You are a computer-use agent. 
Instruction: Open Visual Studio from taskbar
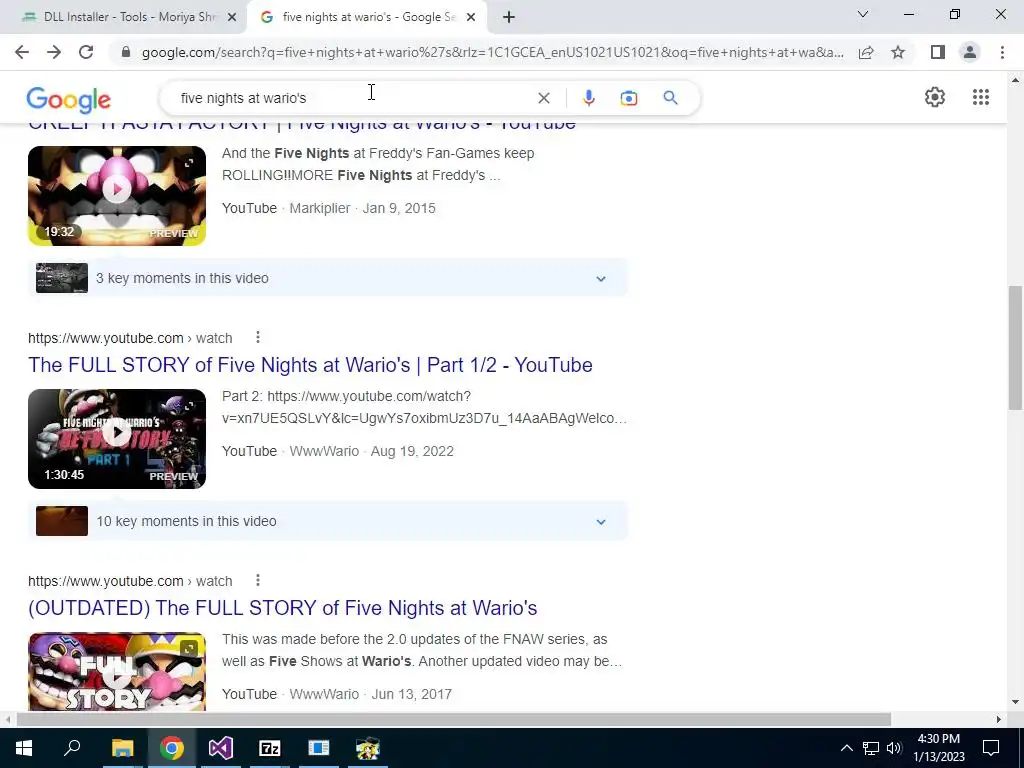[x=221, y=748]
